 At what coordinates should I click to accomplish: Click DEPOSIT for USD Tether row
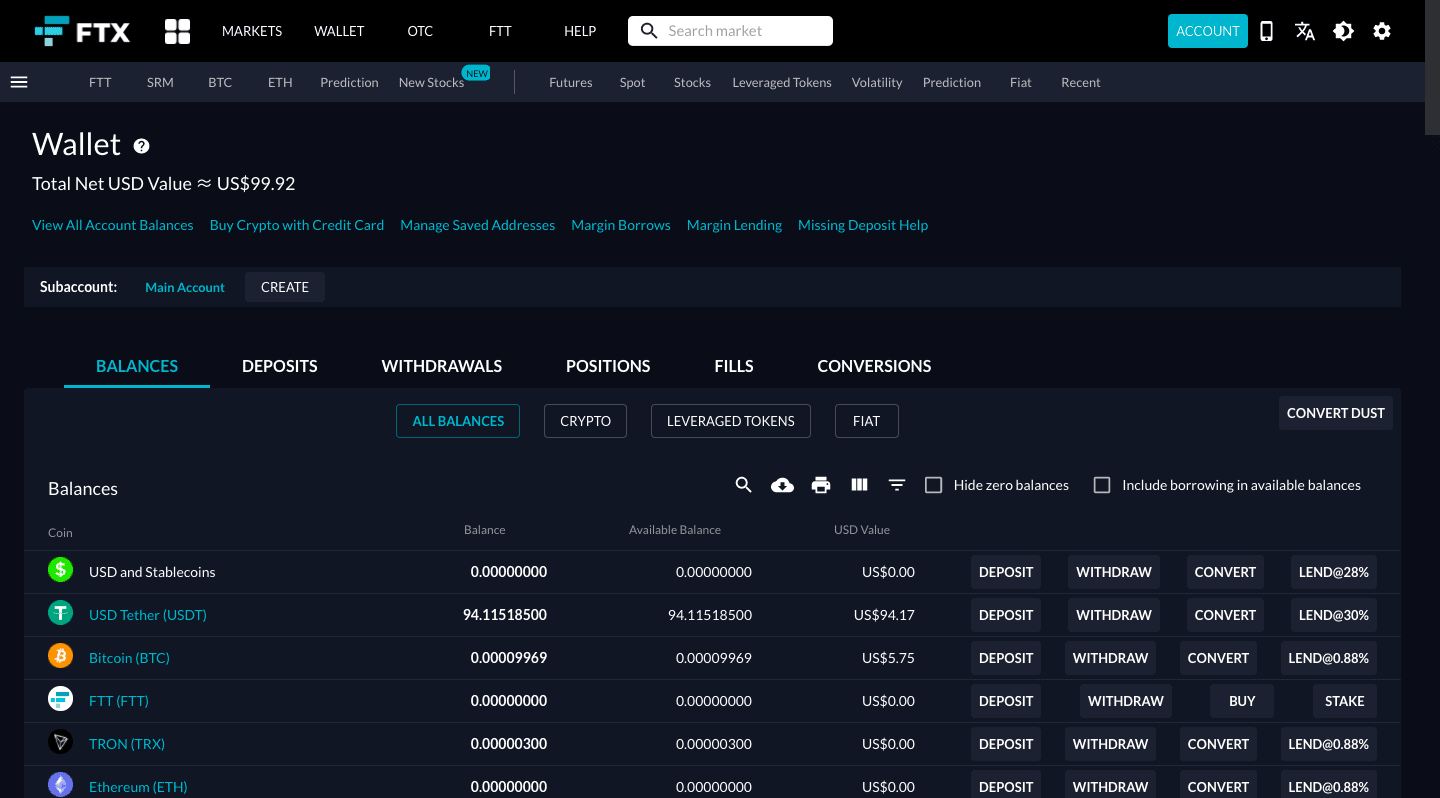point(1006,615)
